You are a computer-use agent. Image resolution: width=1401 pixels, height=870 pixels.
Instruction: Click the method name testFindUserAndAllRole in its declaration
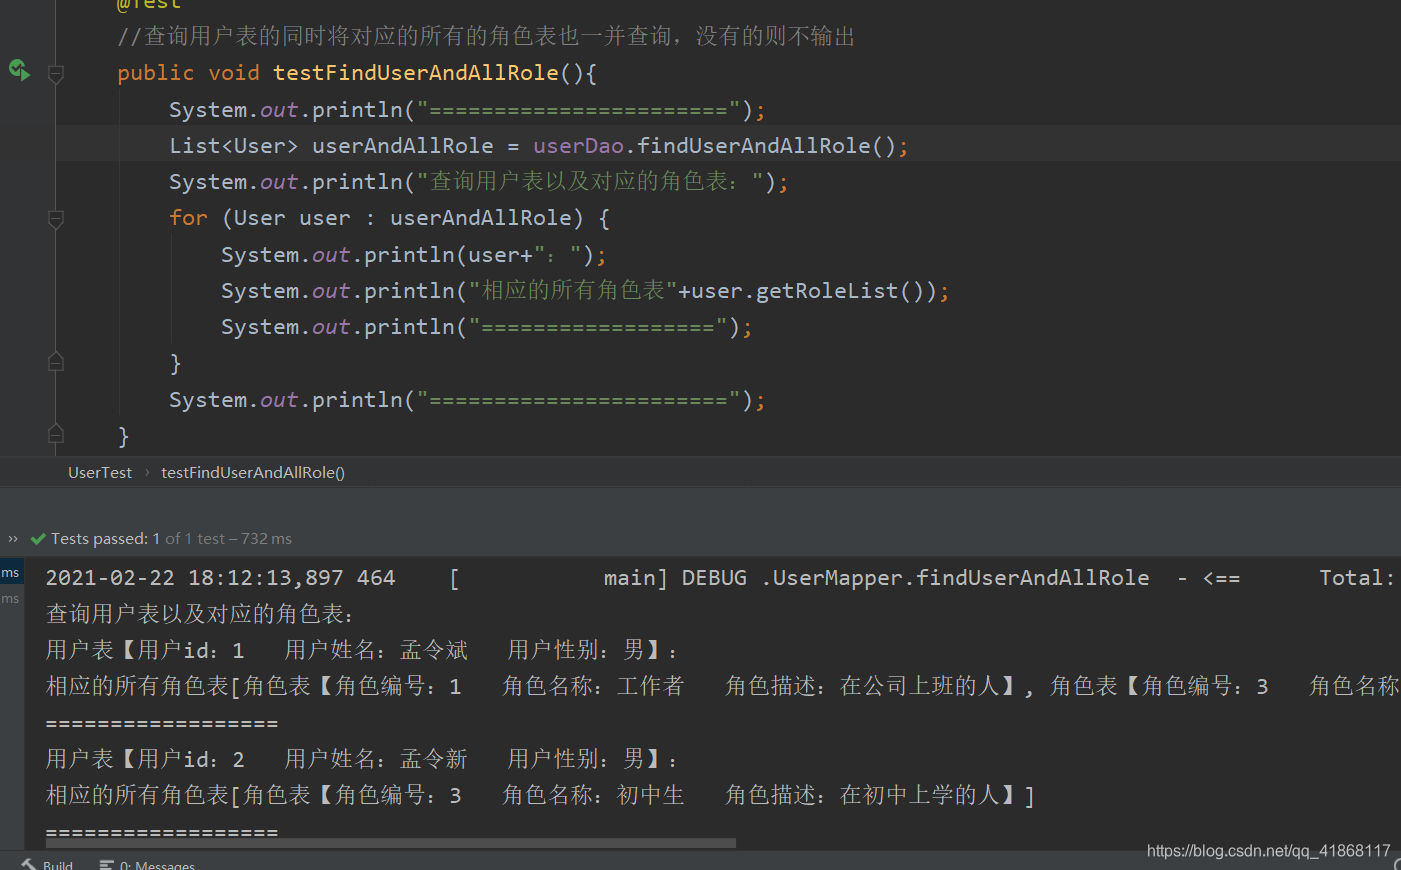(x=416, y=73)
